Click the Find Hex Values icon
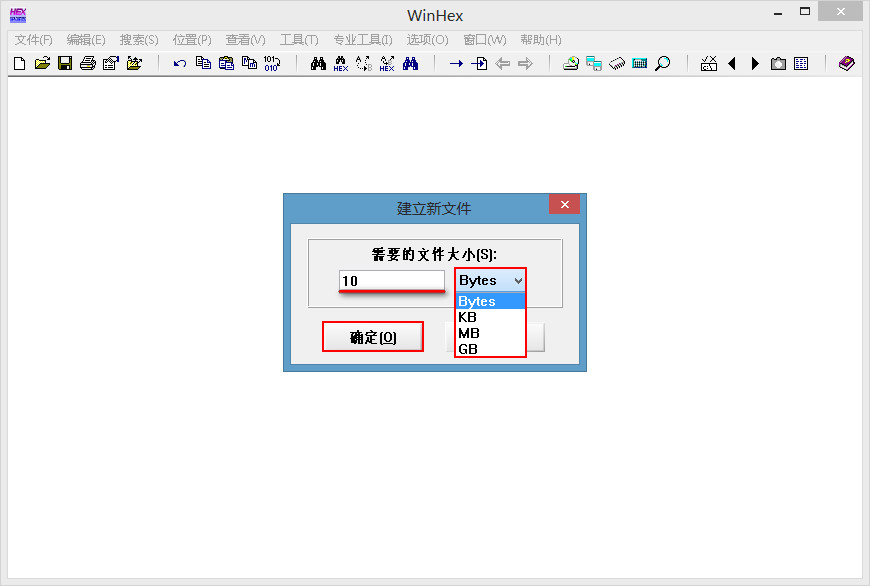870x586 pixels. click(x=341, y=64)
